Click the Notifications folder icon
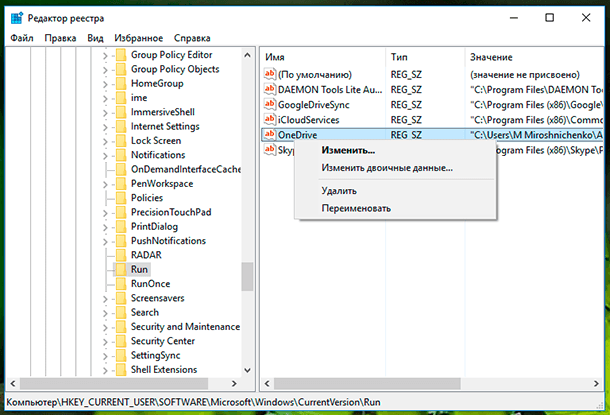Viewport: 610px width, 415px height. point(121,155)
